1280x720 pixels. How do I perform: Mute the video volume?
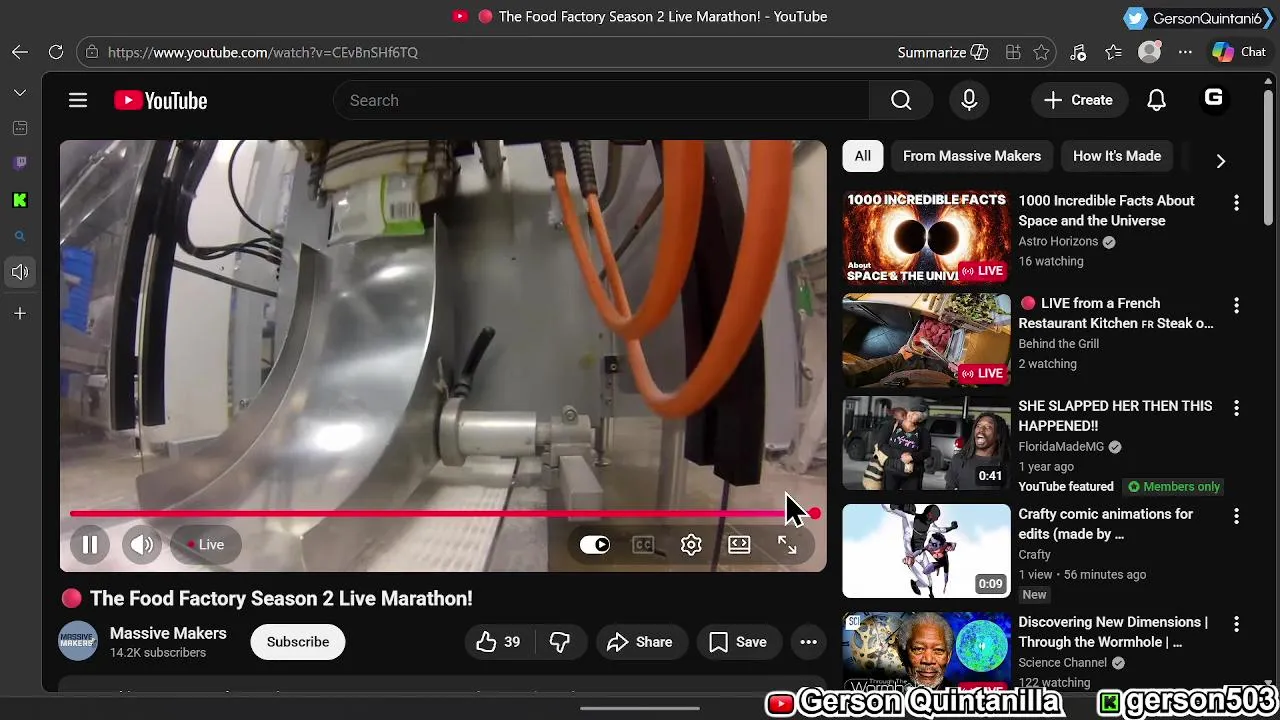click(x=142, y=544)
